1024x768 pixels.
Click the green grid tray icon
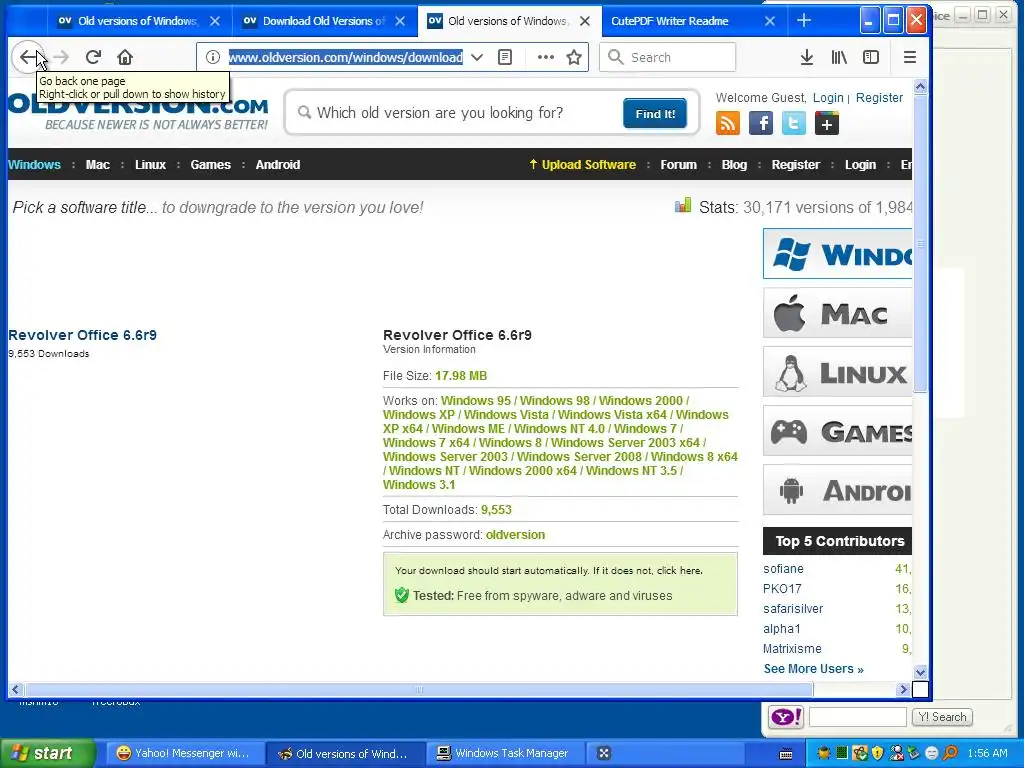841,754
